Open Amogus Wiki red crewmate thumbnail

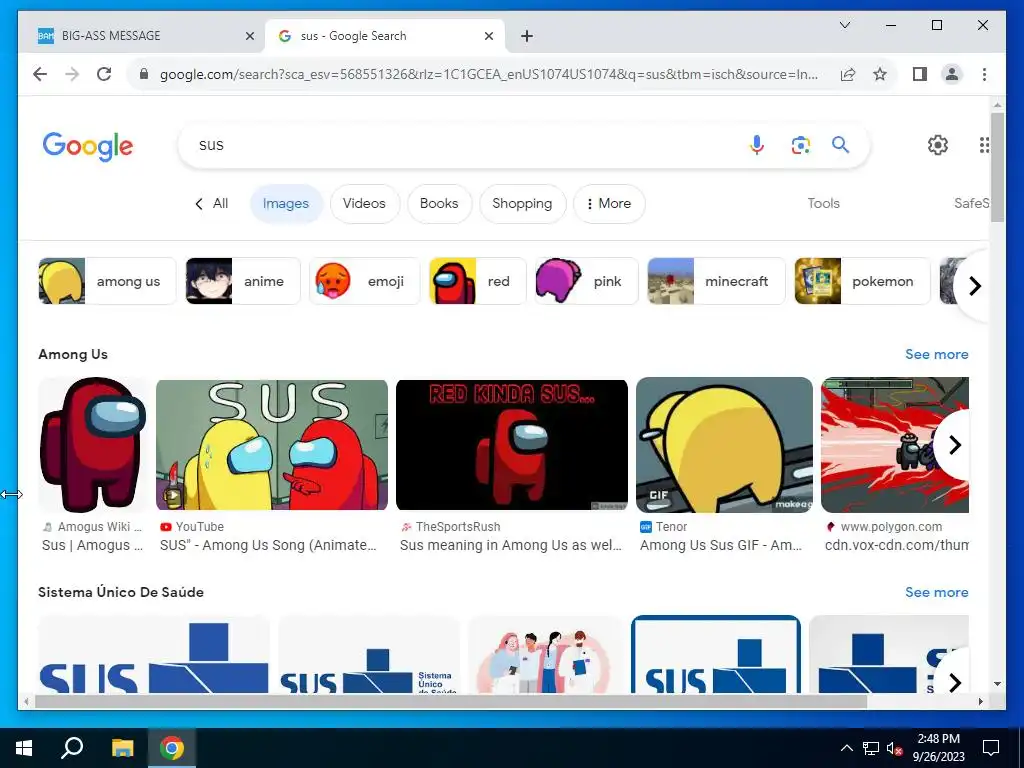point(93,445)
